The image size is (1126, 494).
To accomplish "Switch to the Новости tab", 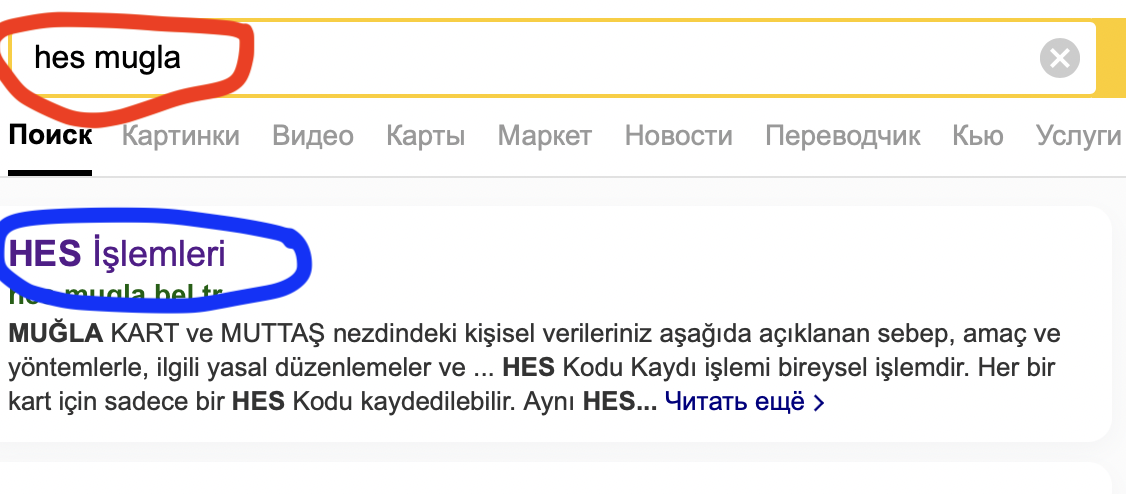I will pyautogui.click(x=679, y=135).
